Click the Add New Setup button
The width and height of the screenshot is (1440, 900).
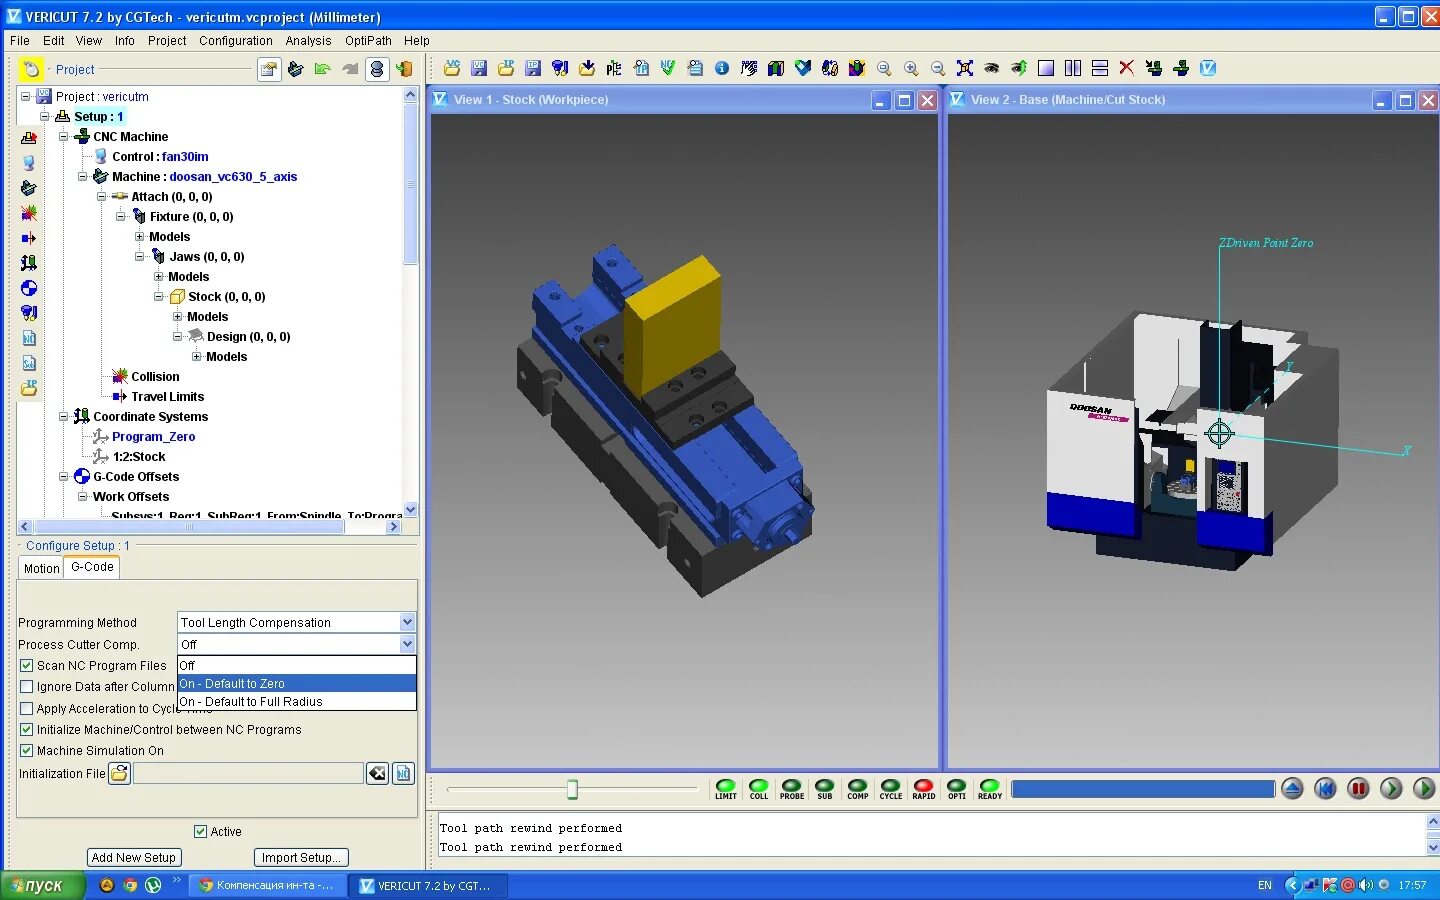coord(133,857)
